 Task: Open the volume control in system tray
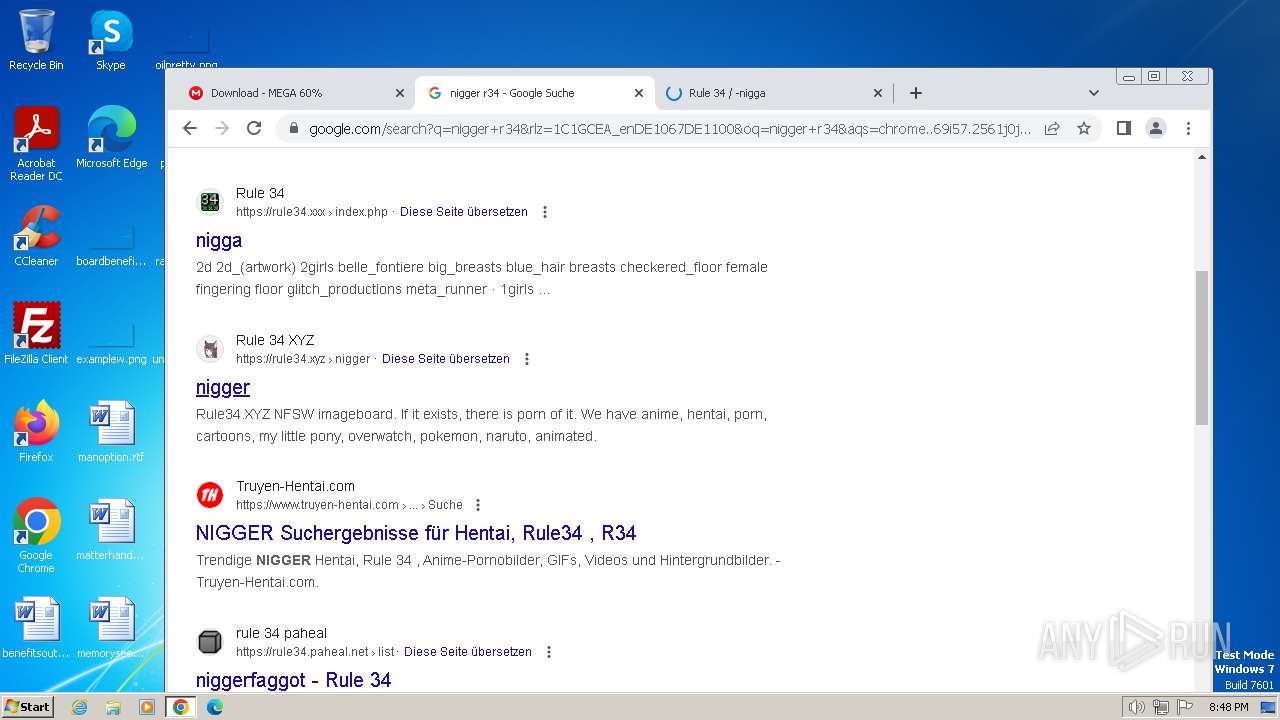(1136, 707)
